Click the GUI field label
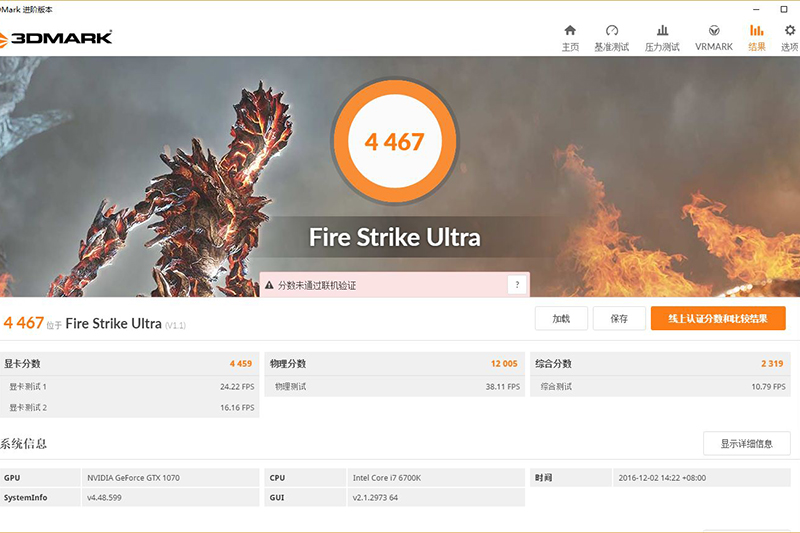Screen dimensions: 800x533 point(277,497)
